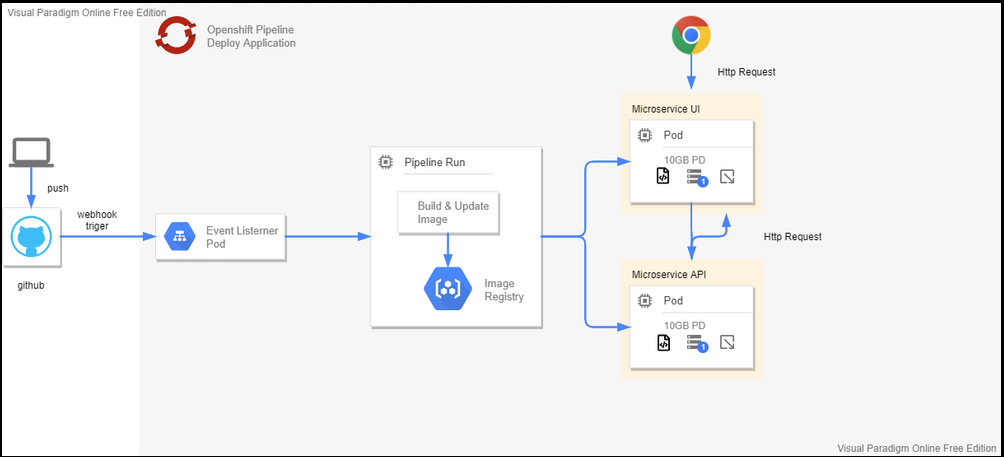Select the Chrome browser icon

point(690,36)
